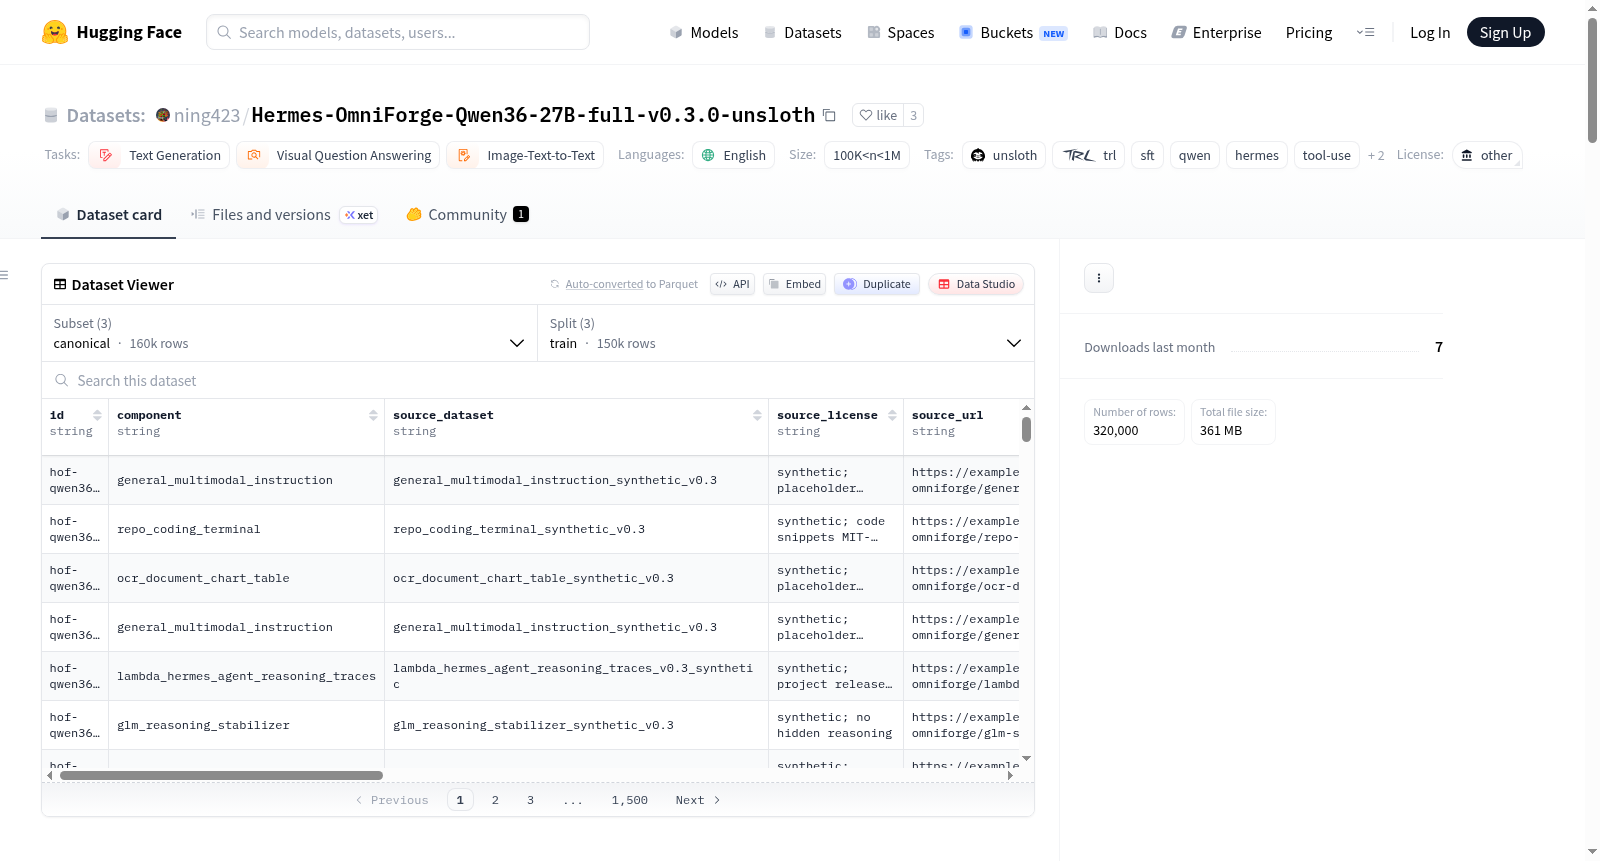The image size is (1600, 861).
Task: Click the sft tag
Action: 1147,155
